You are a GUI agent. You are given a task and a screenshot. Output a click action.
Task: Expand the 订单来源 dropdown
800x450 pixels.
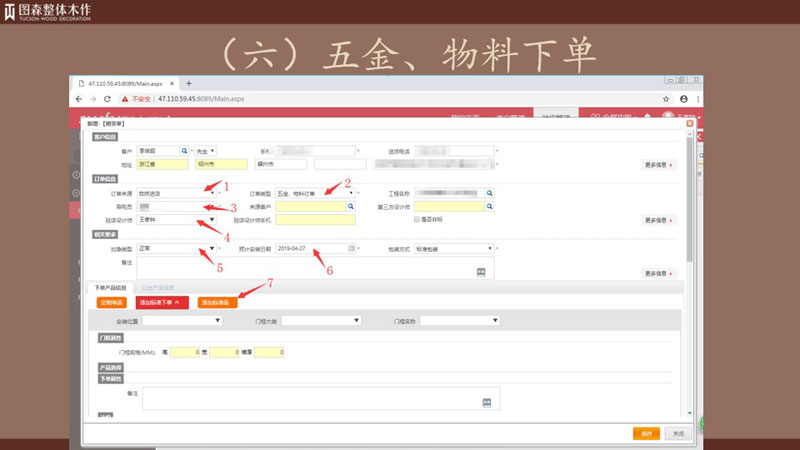click(211, 193)
